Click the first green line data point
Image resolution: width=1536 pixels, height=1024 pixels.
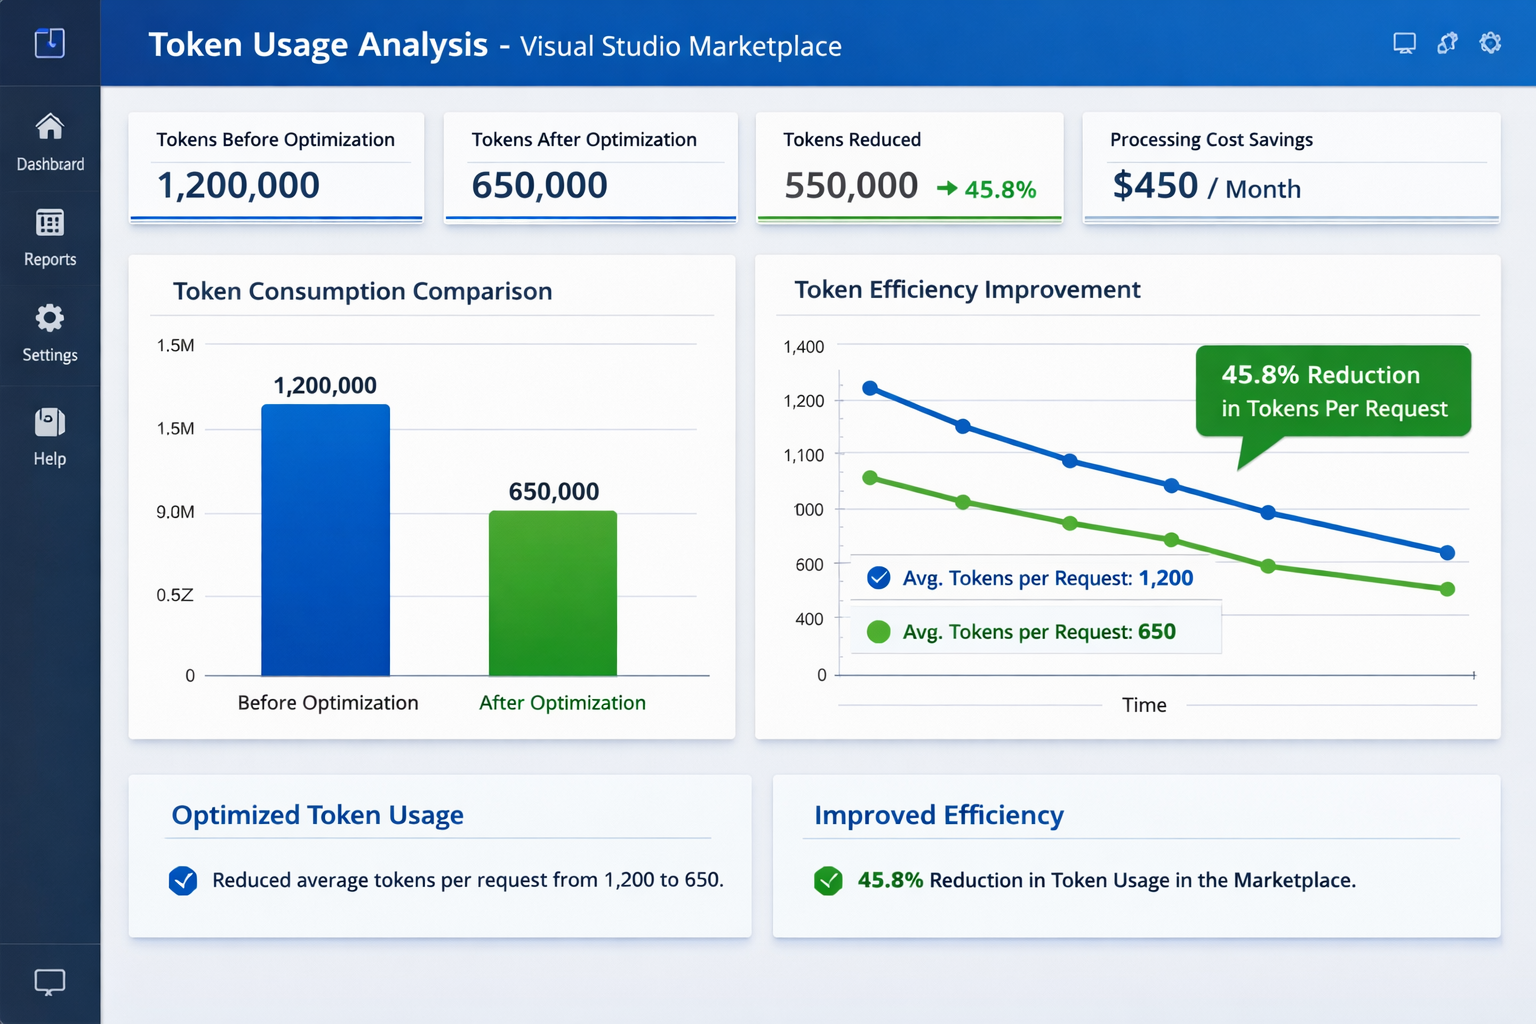(x=870, y=478)
